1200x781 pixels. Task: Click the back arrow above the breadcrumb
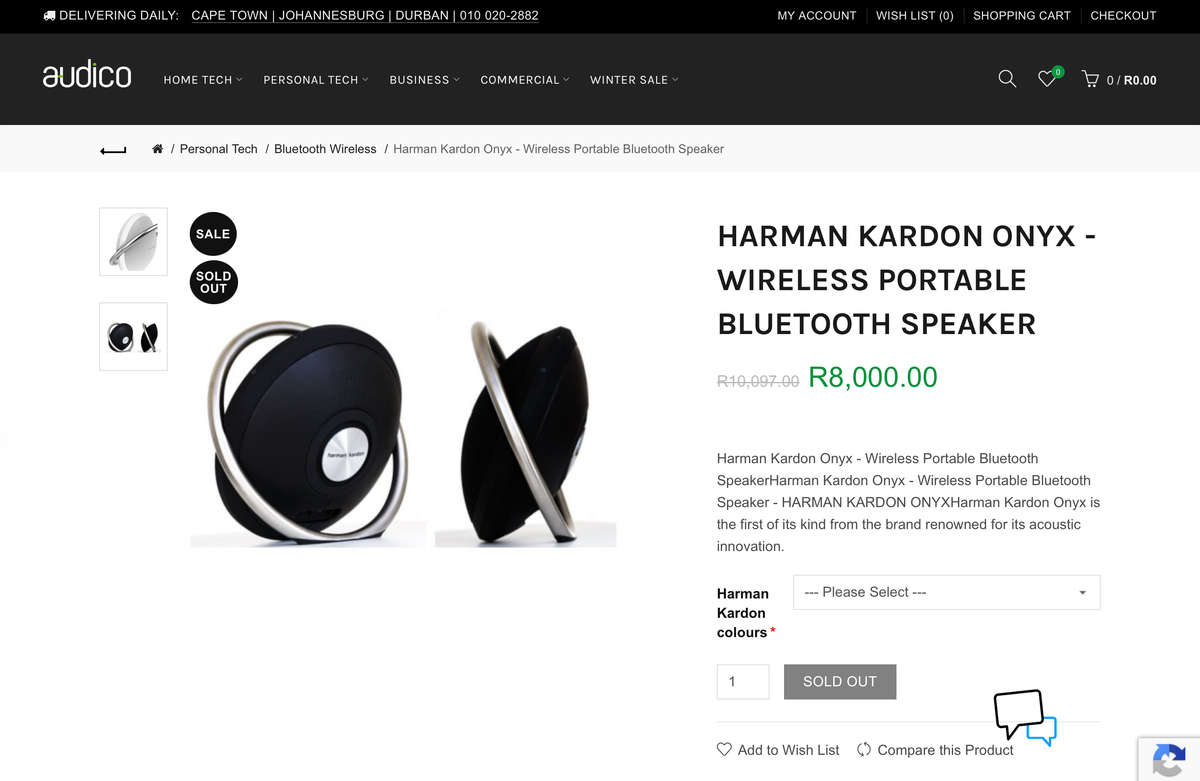click(112, 148)
